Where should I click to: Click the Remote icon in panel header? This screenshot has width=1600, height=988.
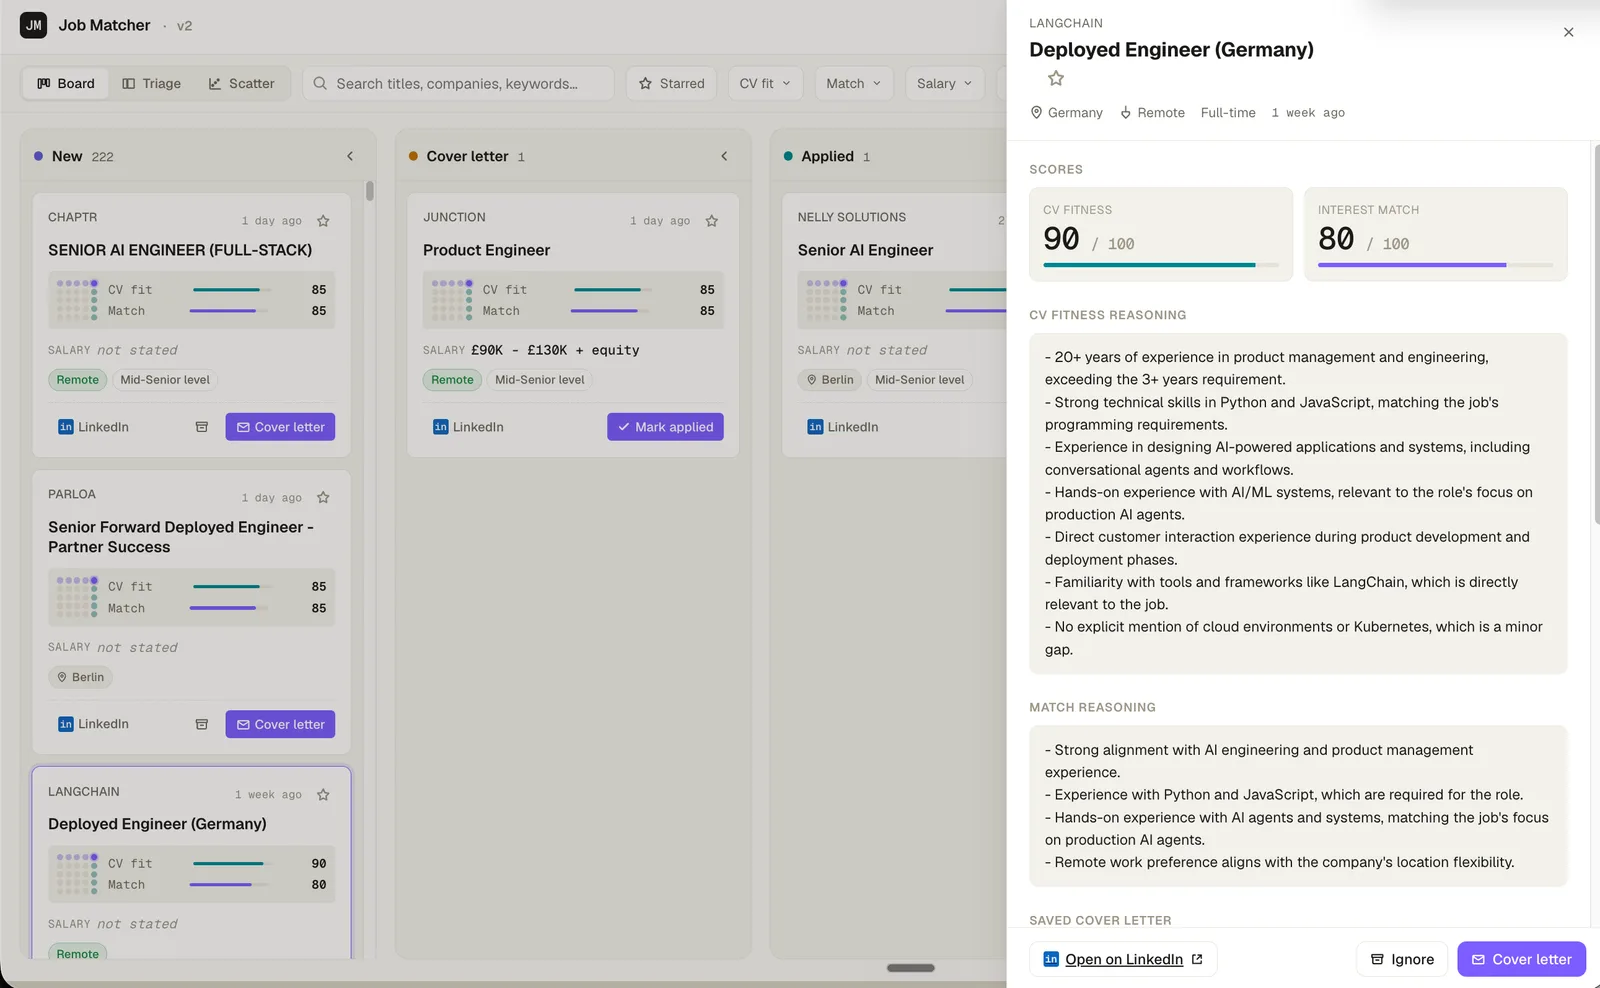(x=1125, y=113)
